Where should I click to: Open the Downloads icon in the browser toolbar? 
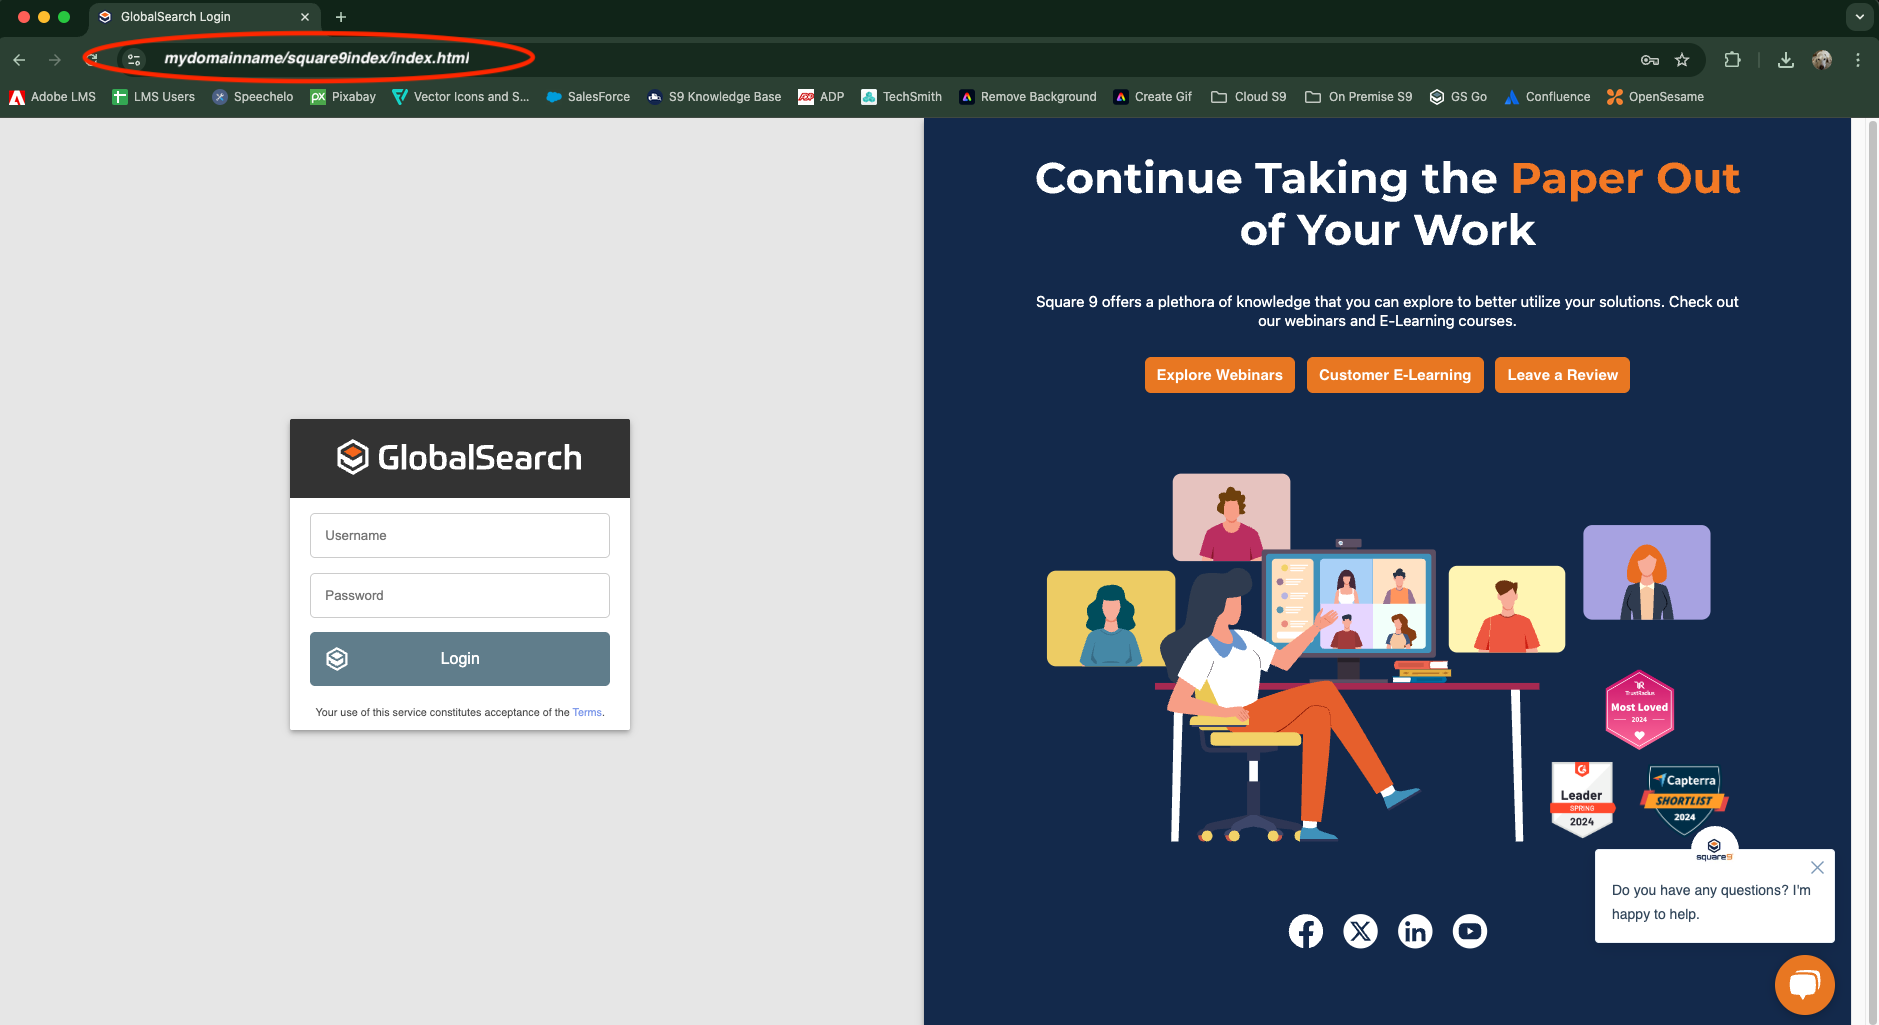coord(1785,59)
